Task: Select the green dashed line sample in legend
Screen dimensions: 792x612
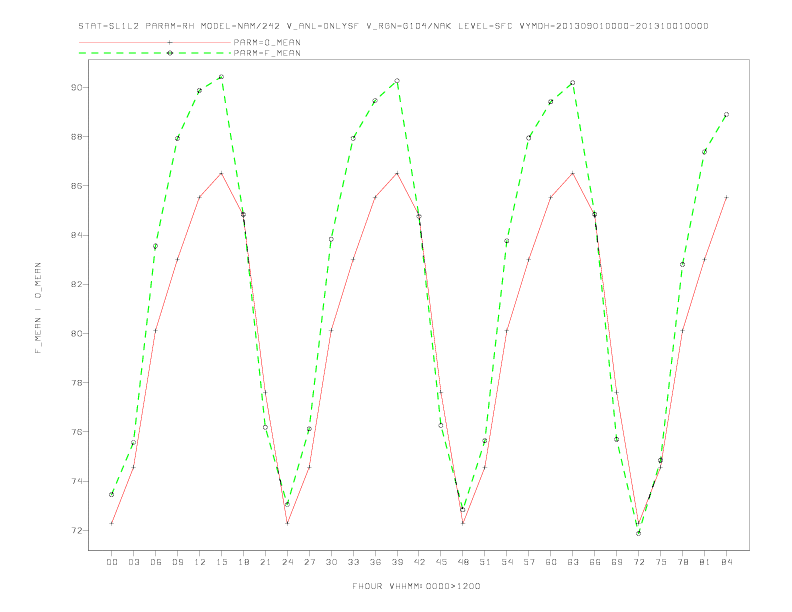Action: (155, 53)
